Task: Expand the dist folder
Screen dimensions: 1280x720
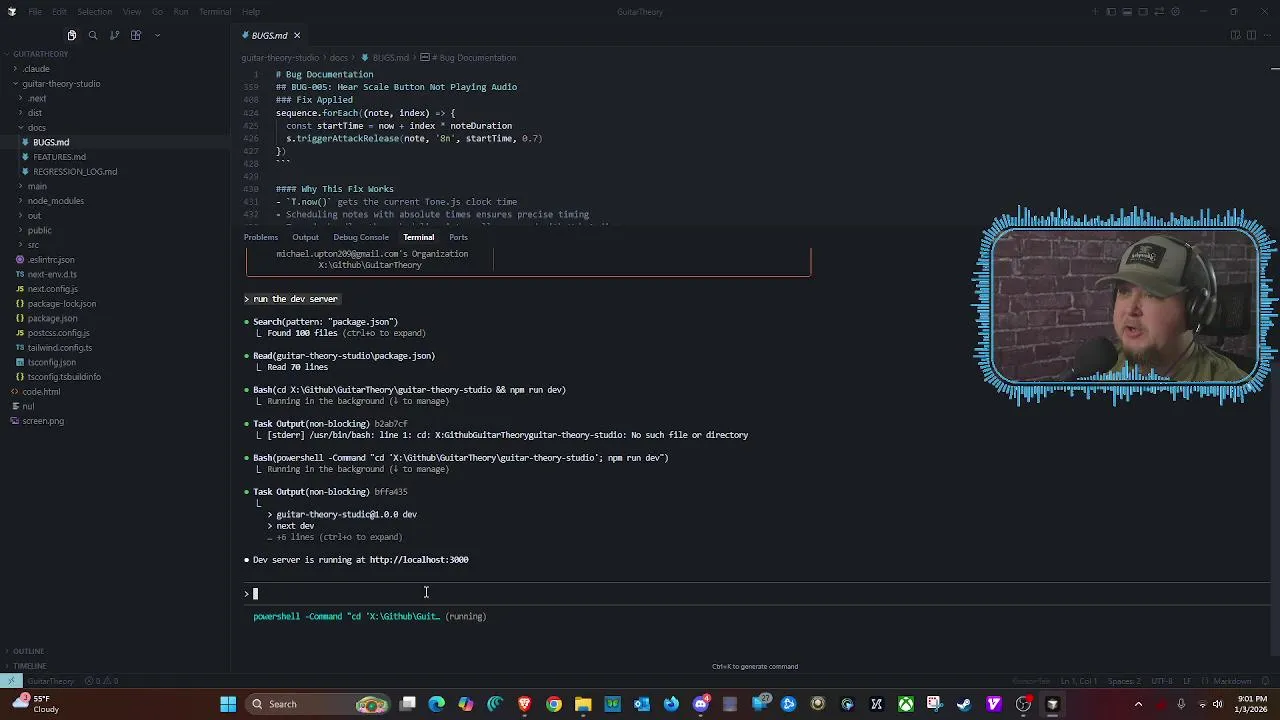Action: (35, 113)
